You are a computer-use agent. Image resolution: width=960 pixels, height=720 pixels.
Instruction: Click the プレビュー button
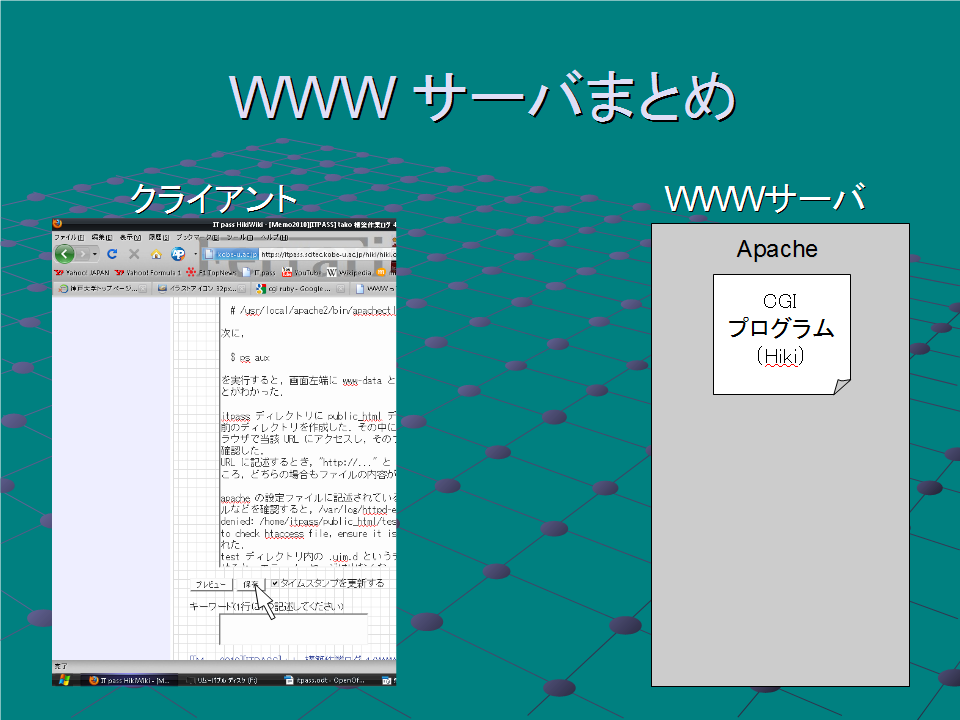tap(211, 584)
